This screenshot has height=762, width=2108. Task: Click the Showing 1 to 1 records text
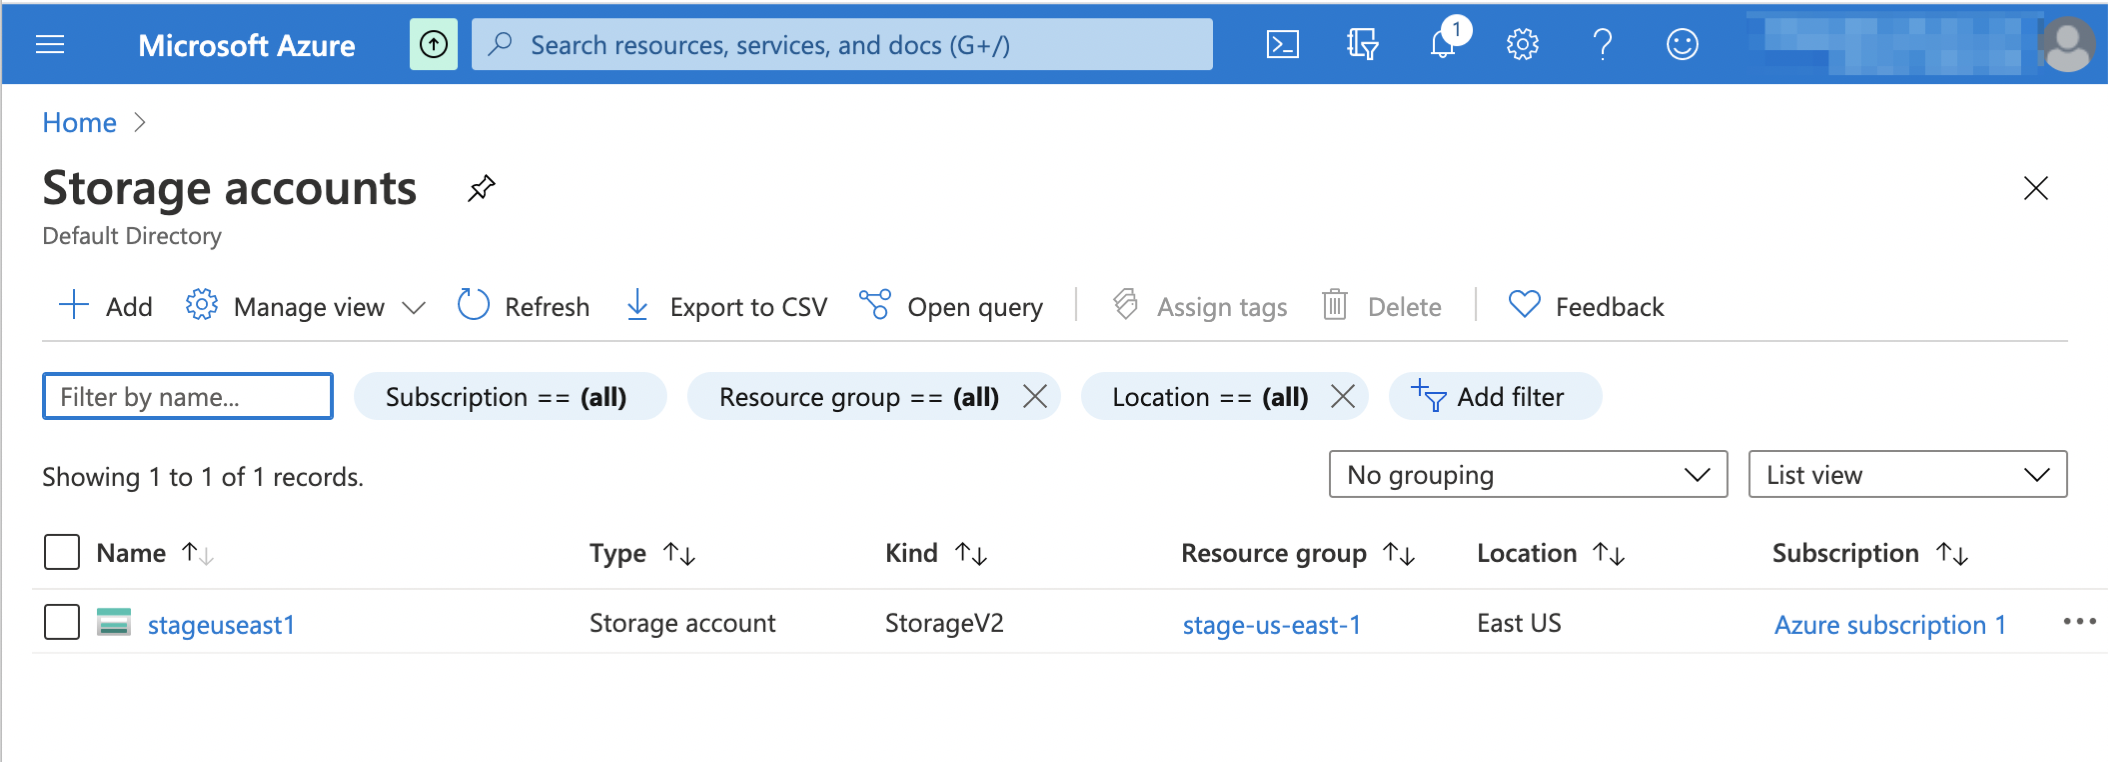(x=203, y=477)
